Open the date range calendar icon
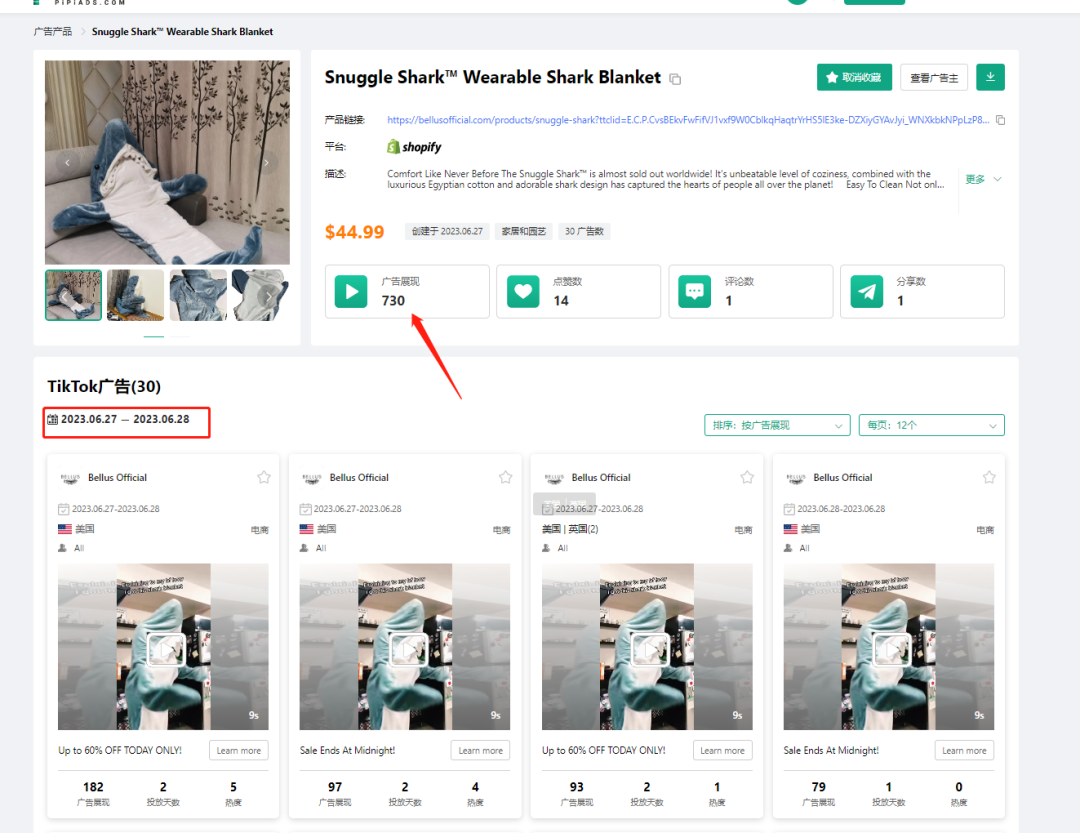Screen dimensions: 1080x833 pos(52,419)
